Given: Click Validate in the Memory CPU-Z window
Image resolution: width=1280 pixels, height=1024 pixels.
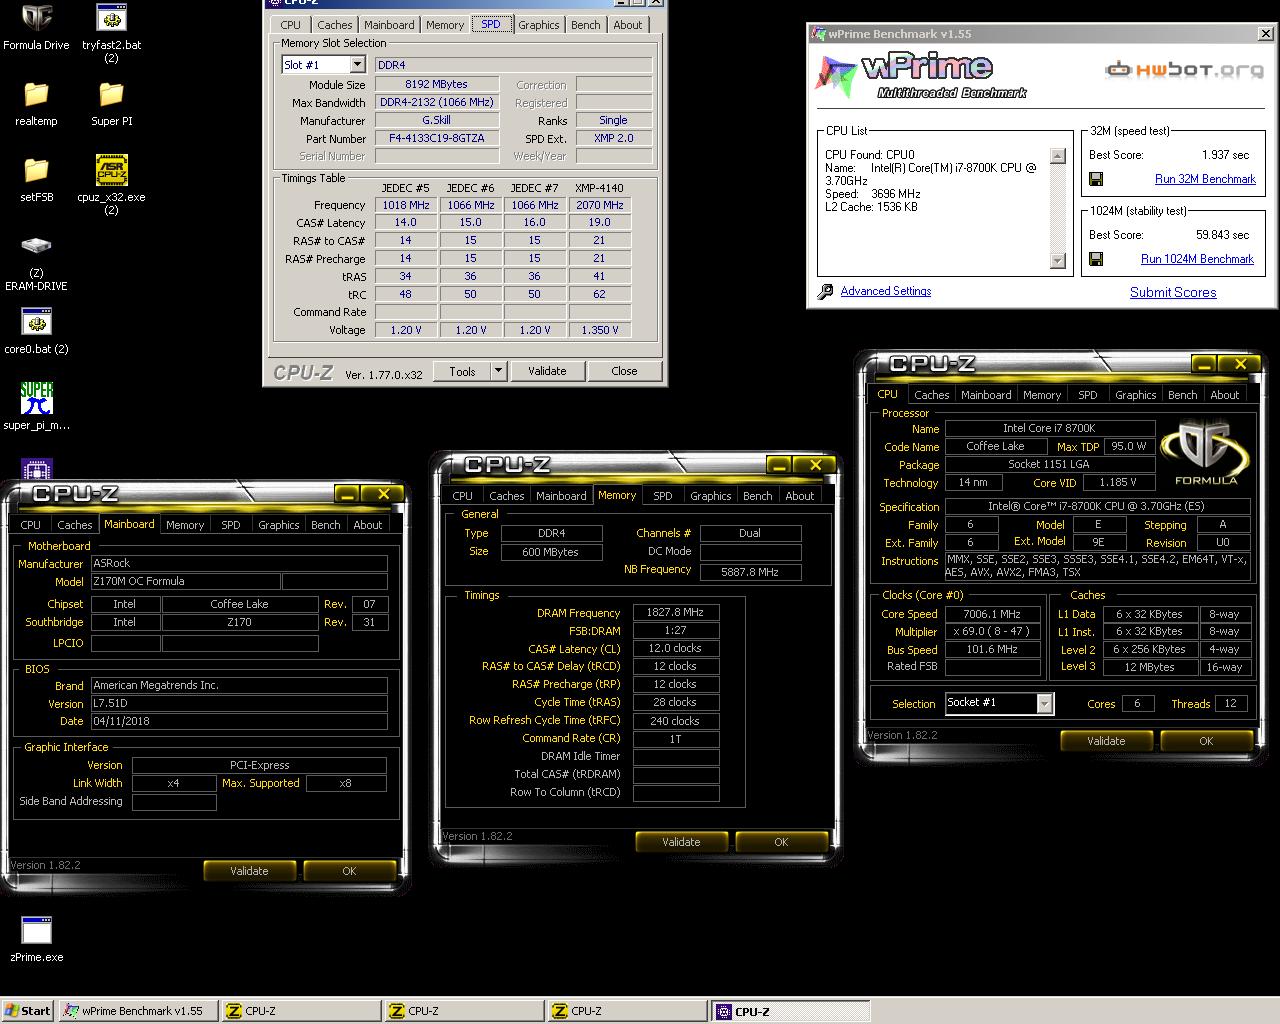Looking at the screenshot, I should tap(681, 842).
